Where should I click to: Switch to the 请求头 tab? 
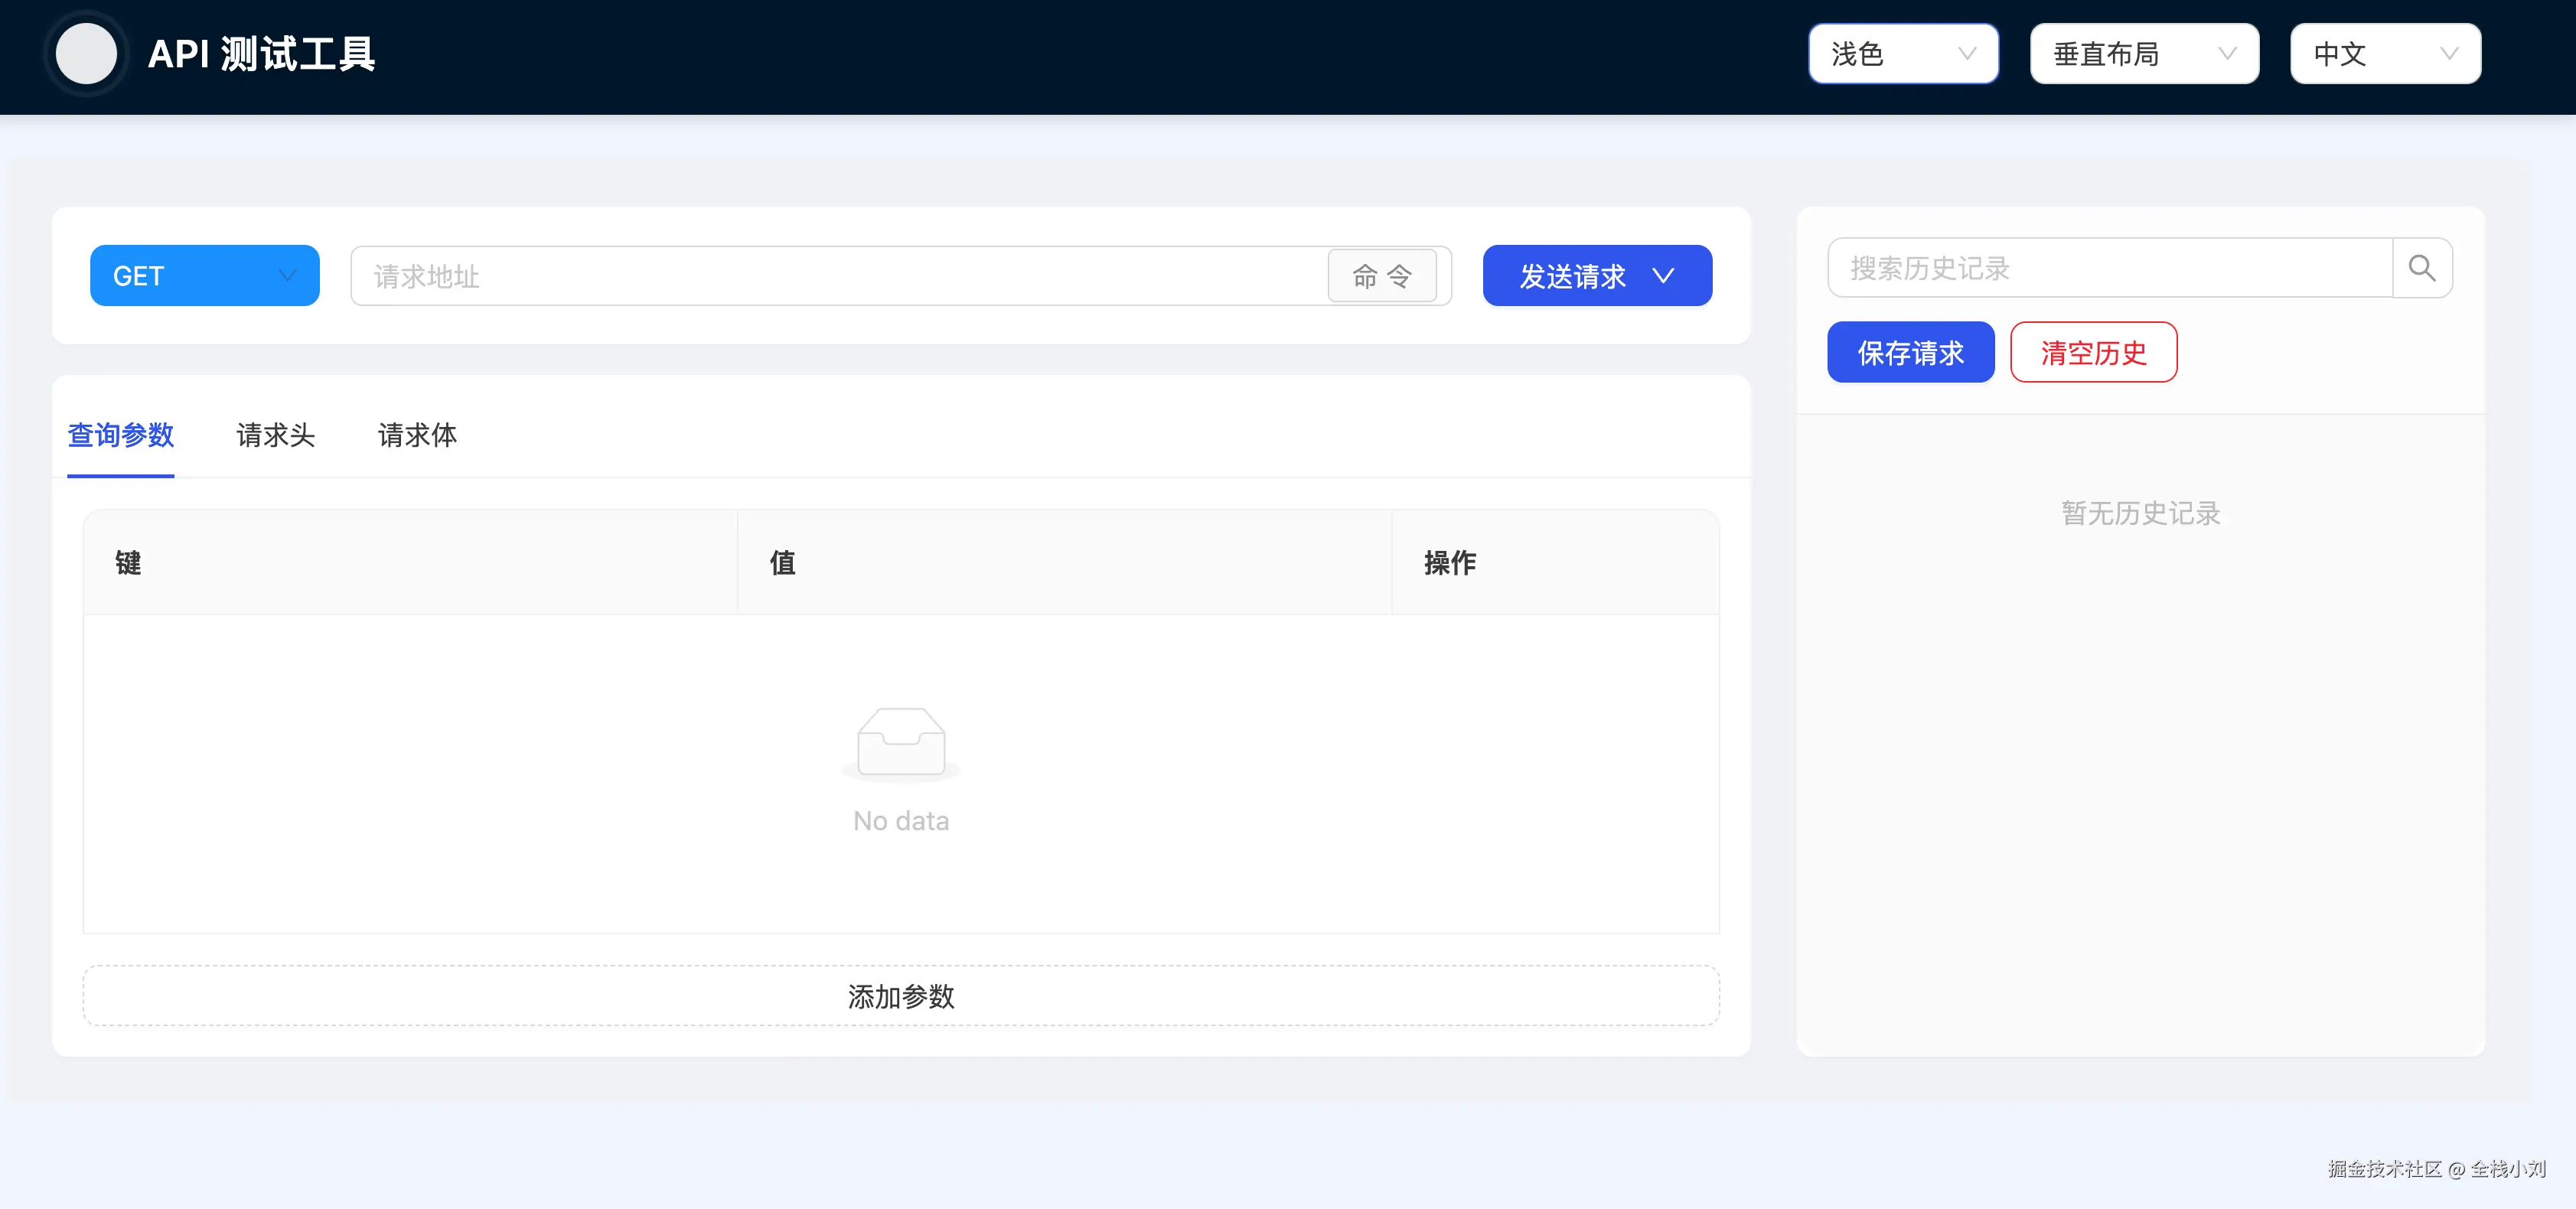pyautogui.click(x=275, y=435)
